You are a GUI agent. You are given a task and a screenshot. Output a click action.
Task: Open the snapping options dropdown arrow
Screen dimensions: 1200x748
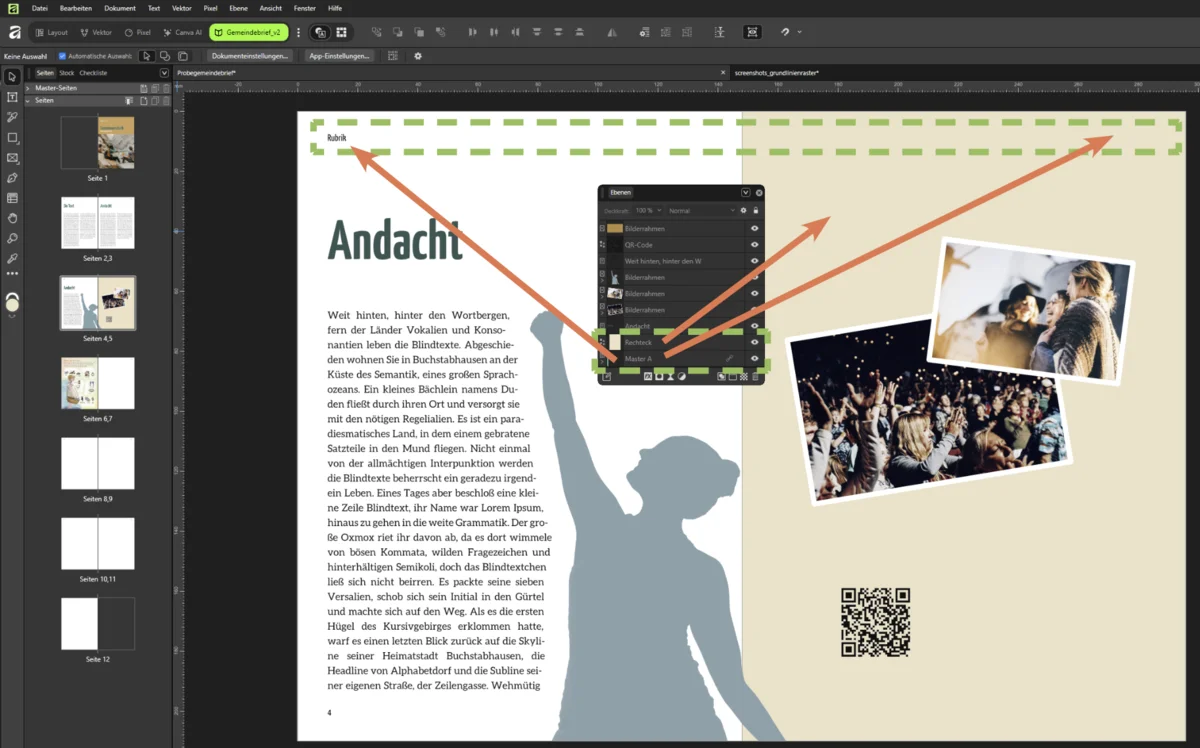tap(799, 32)
